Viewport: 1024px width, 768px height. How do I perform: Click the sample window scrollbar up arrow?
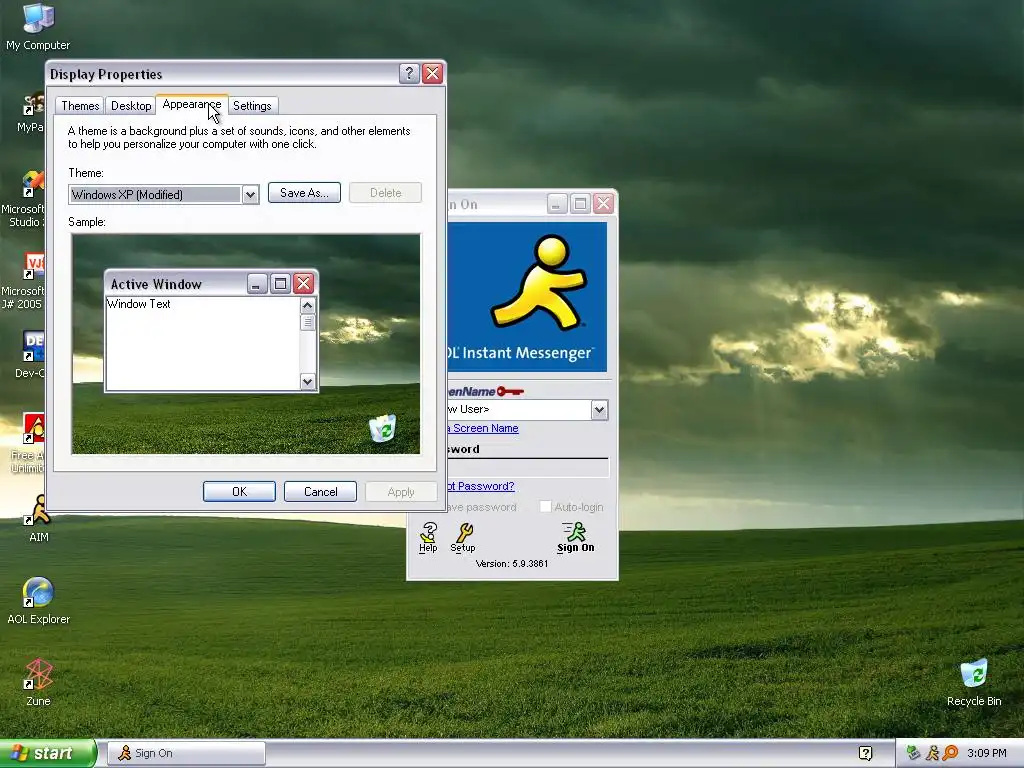308,305
